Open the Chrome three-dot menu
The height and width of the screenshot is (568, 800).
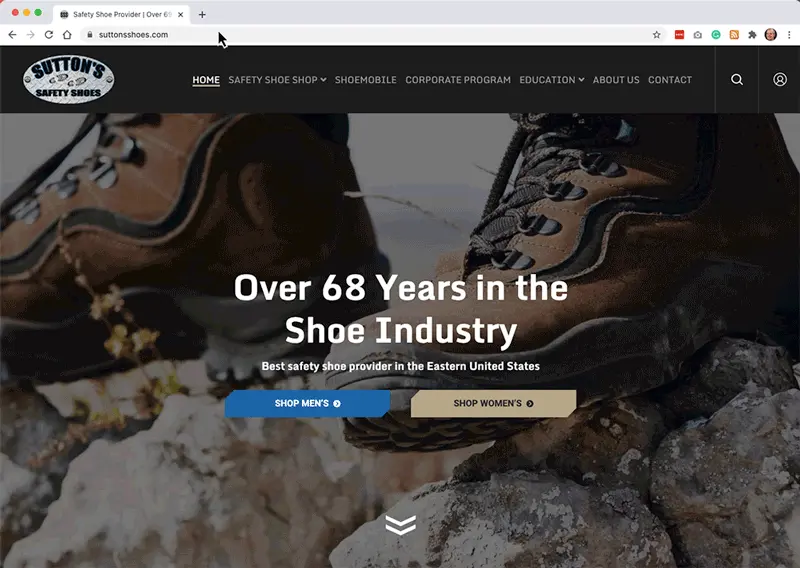click(789, 35)
